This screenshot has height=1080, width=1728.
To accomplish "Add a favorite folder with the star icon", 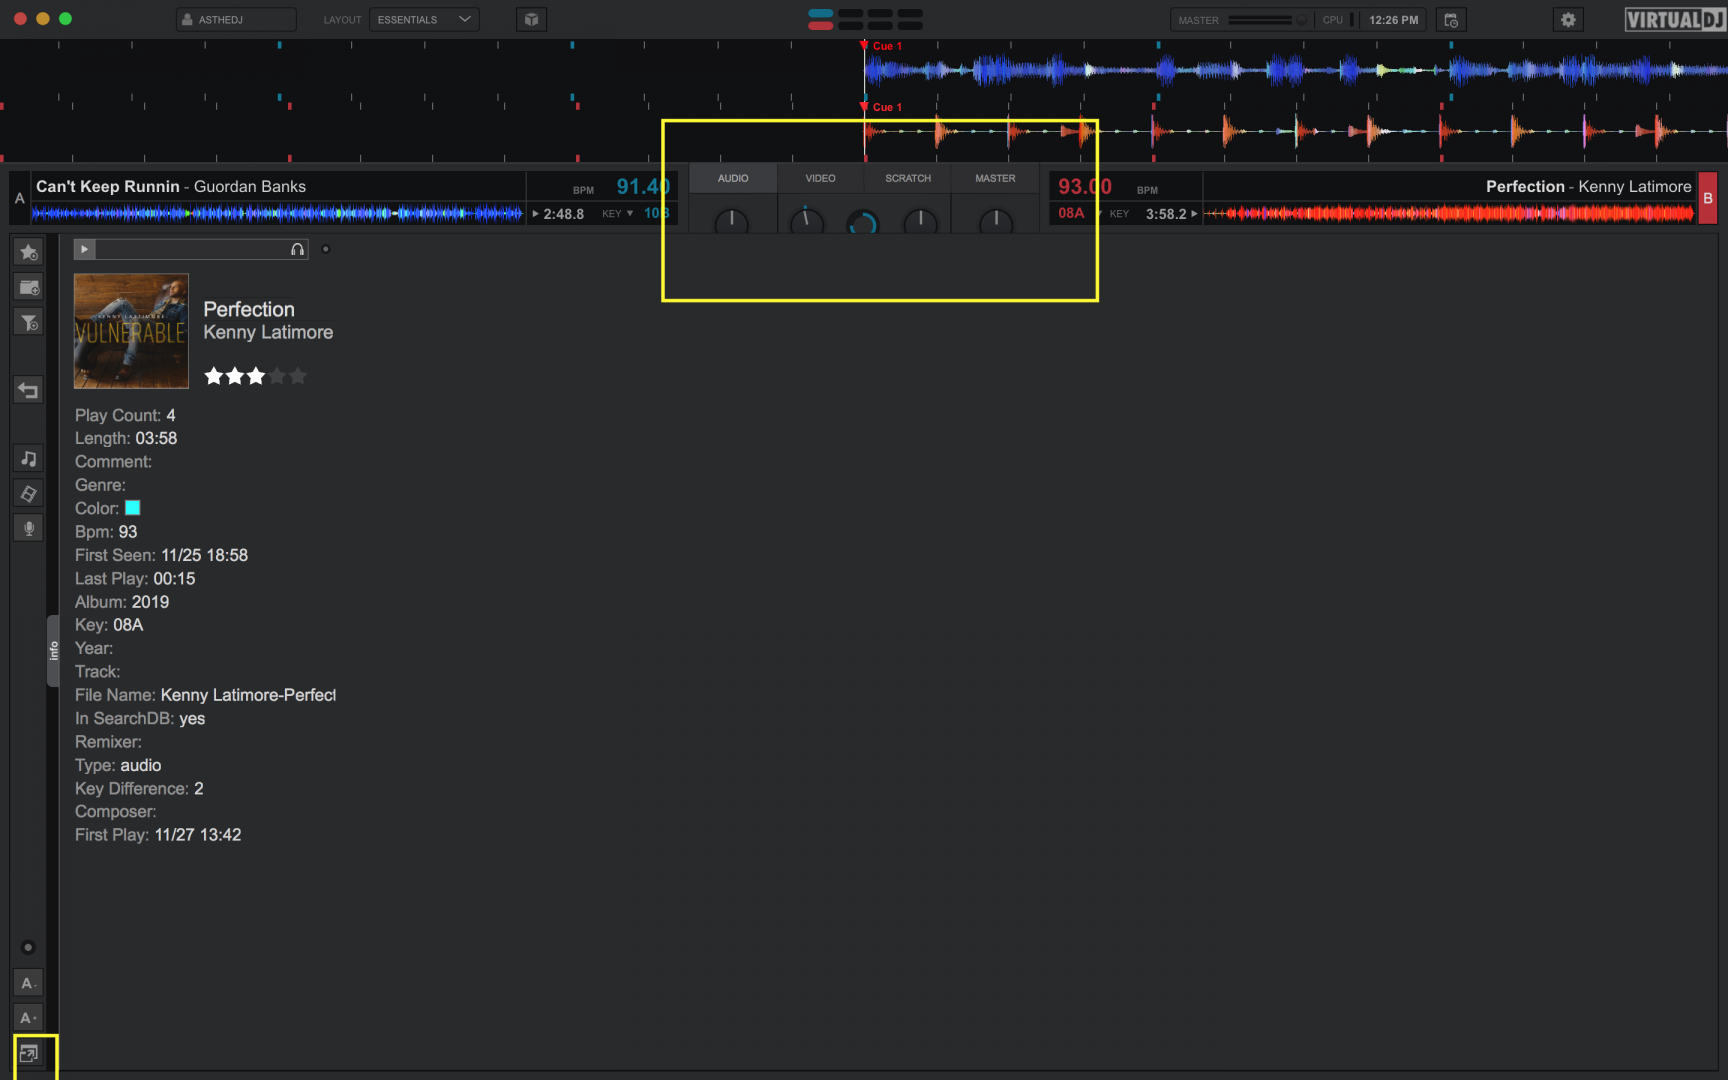I will (29, 253).
